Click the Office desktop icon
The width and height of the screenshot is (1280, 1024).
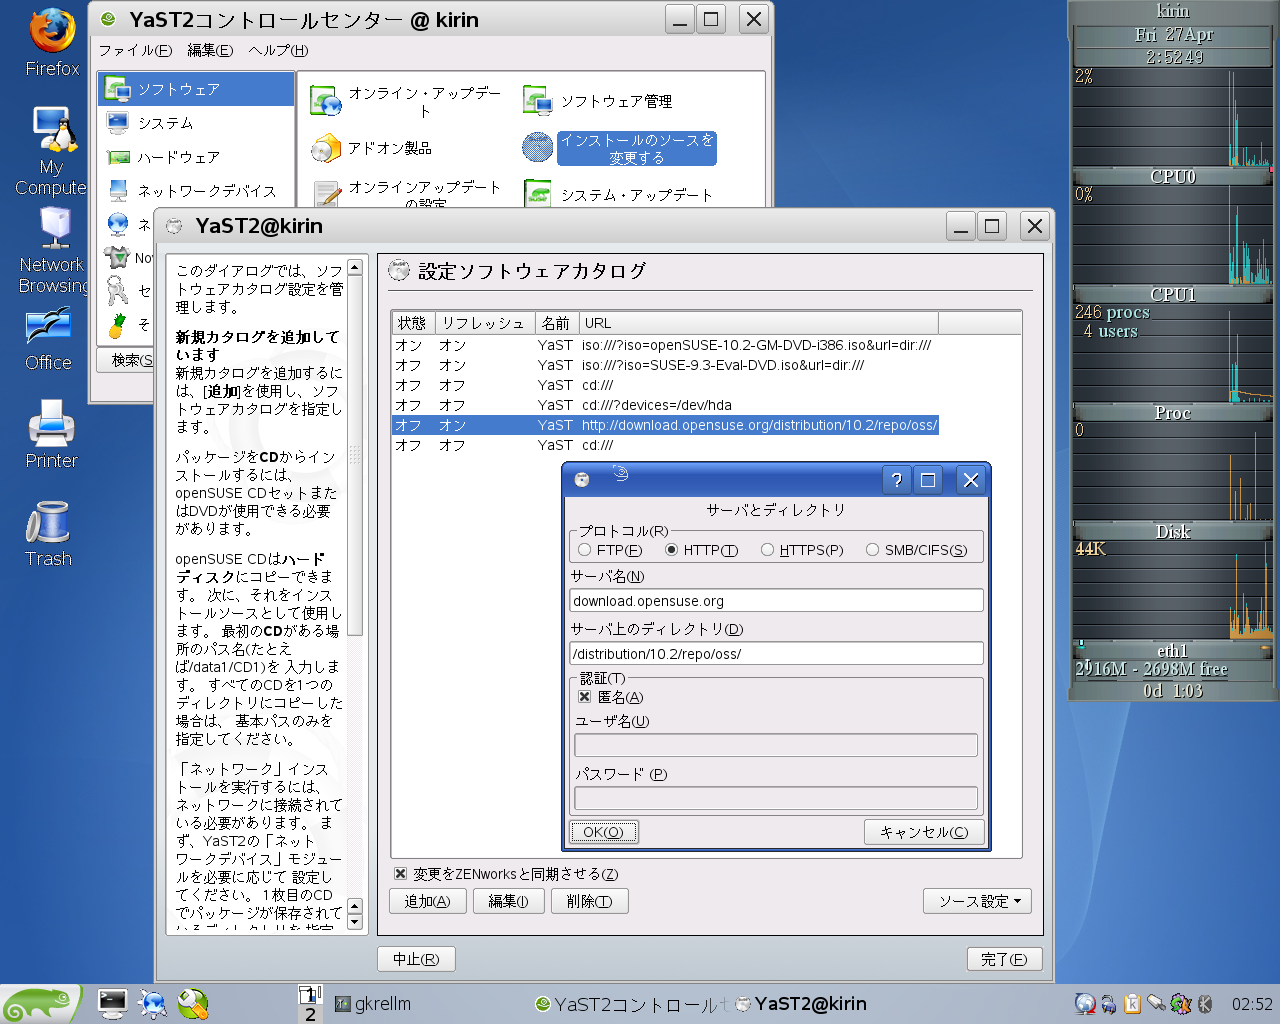(48, 328)
